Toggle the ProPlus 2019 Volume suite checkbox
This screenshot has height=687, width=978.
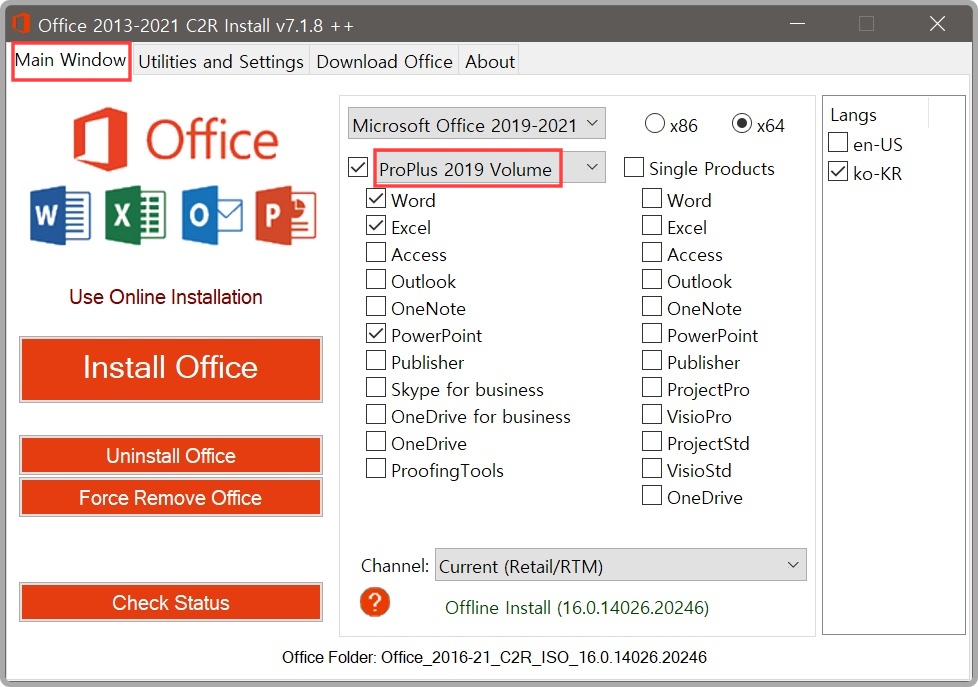357,167
